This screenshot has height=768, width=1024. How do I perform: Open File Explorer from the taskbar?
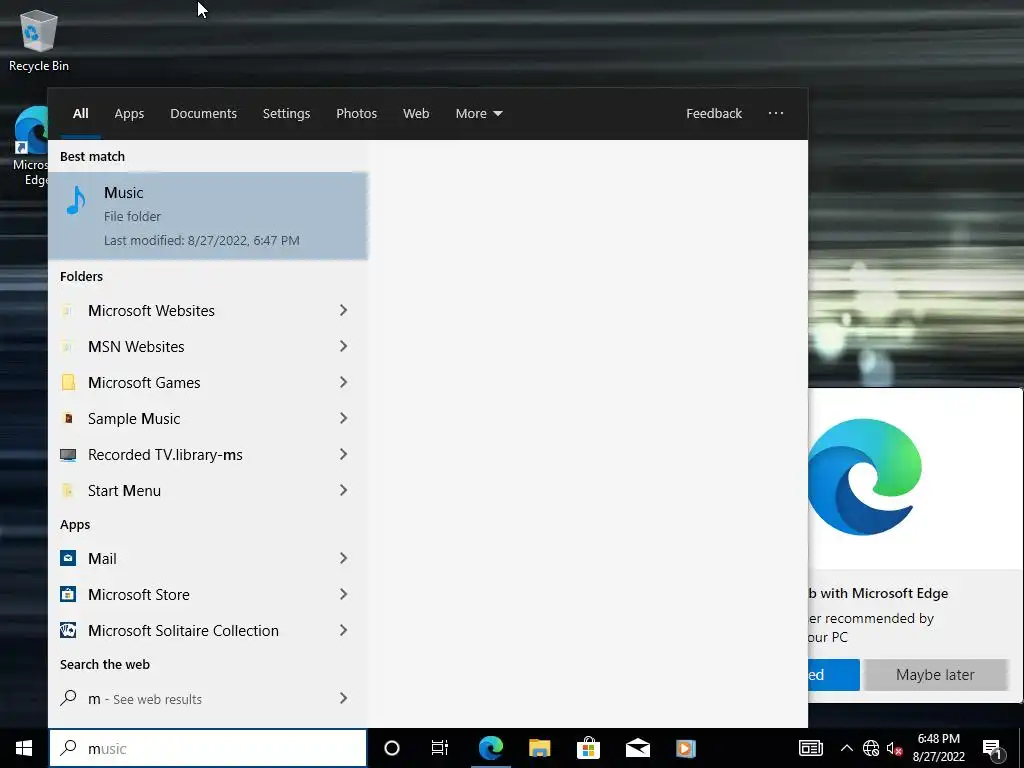coord(539,748)
